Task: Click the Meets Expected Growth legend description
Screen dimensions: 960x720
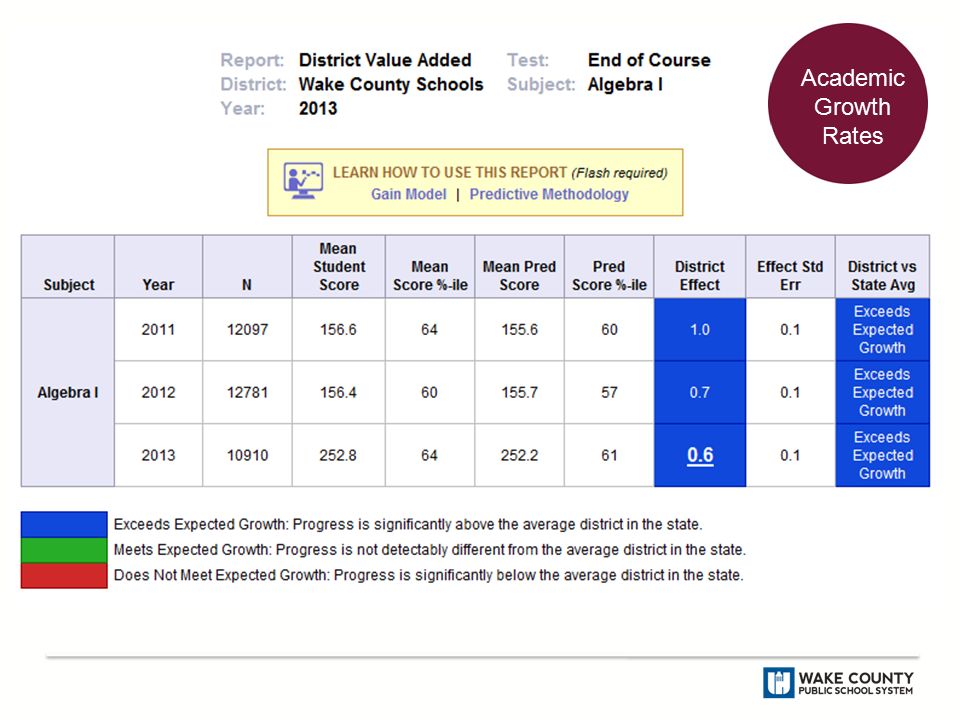Action: tap(430, 550)
